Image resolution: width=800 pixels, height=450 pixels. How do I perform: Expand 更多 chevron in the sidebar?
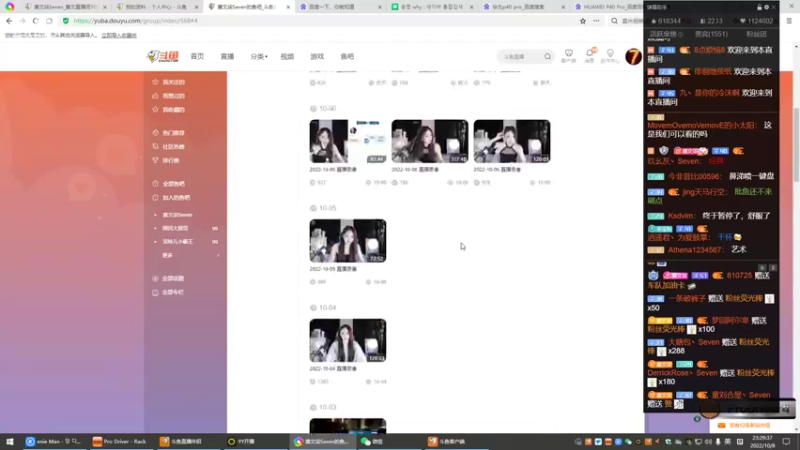[x=218, y=255]
